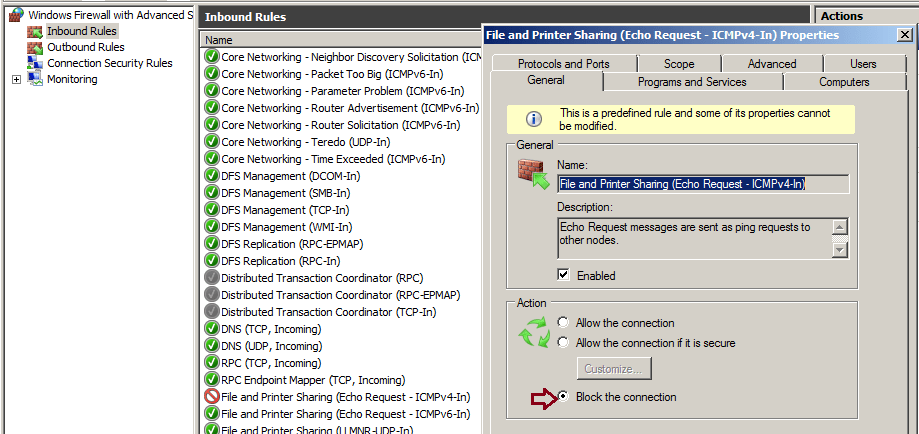
Task: Open the Programs and Services tab
Action: click(692, 82)
